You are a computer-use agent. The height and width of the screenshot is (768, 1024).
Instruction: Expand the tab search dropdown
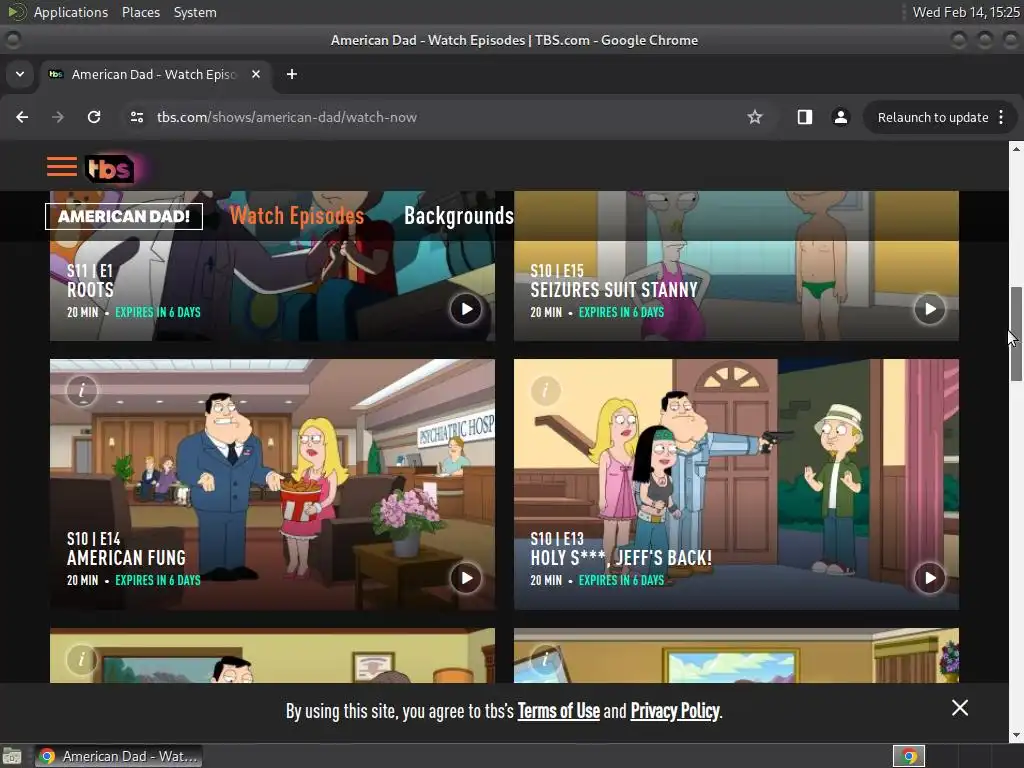tap(20, 74)
